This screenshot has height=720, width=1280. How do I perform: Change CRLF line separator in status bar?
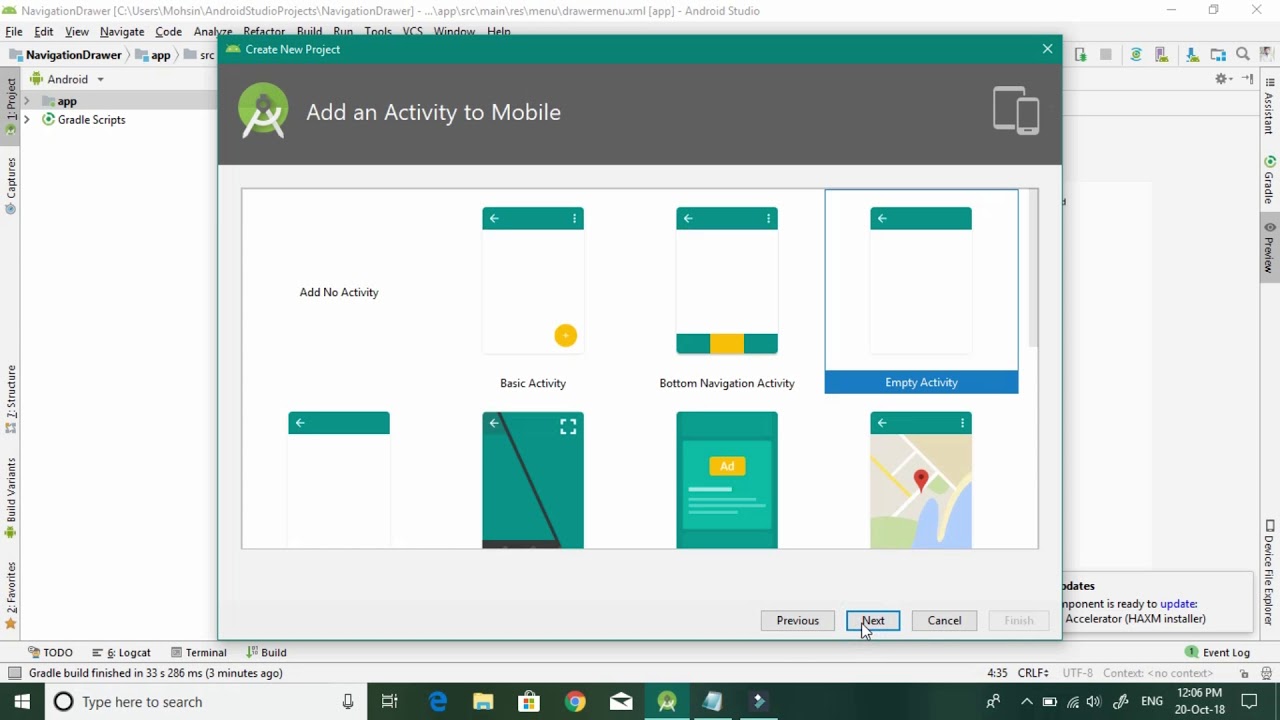click(x=1033, y=673)
